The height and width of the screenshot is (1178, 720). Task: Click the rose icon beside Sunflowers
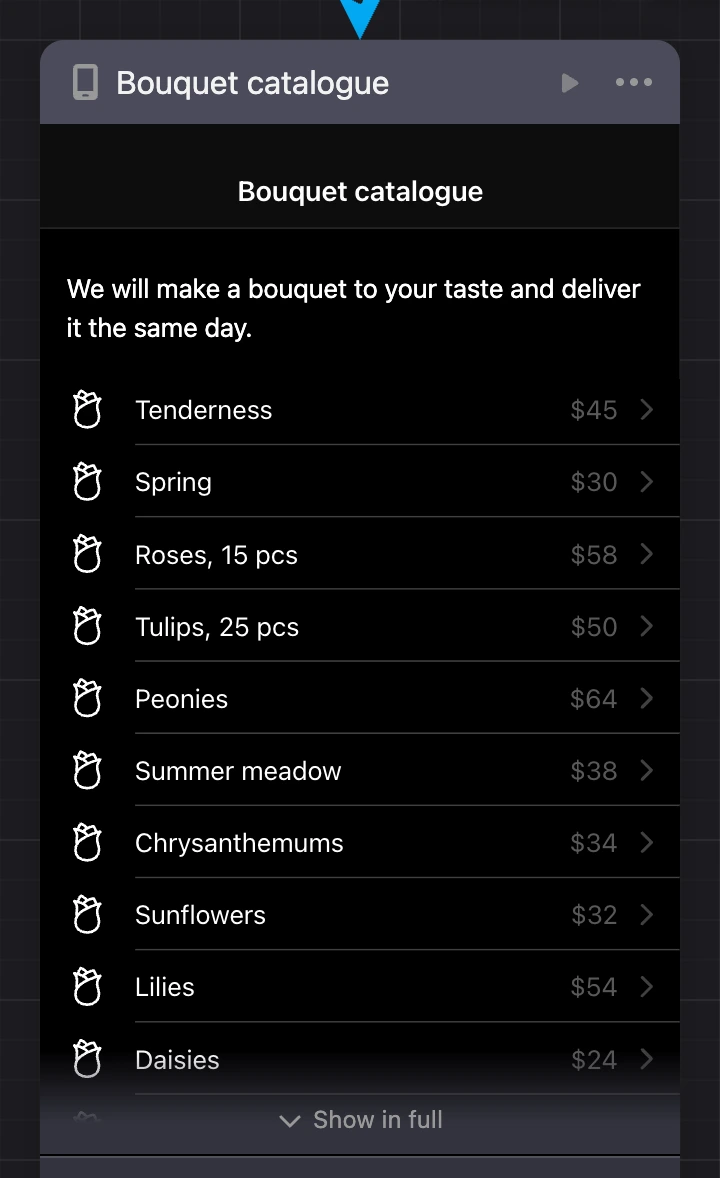point(87,914)
